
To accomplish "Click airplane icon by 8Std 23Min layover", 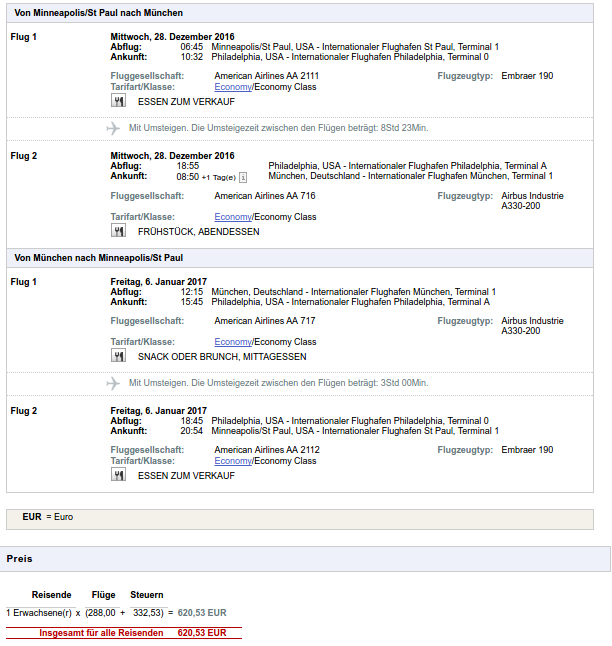I will coord(113,128).
